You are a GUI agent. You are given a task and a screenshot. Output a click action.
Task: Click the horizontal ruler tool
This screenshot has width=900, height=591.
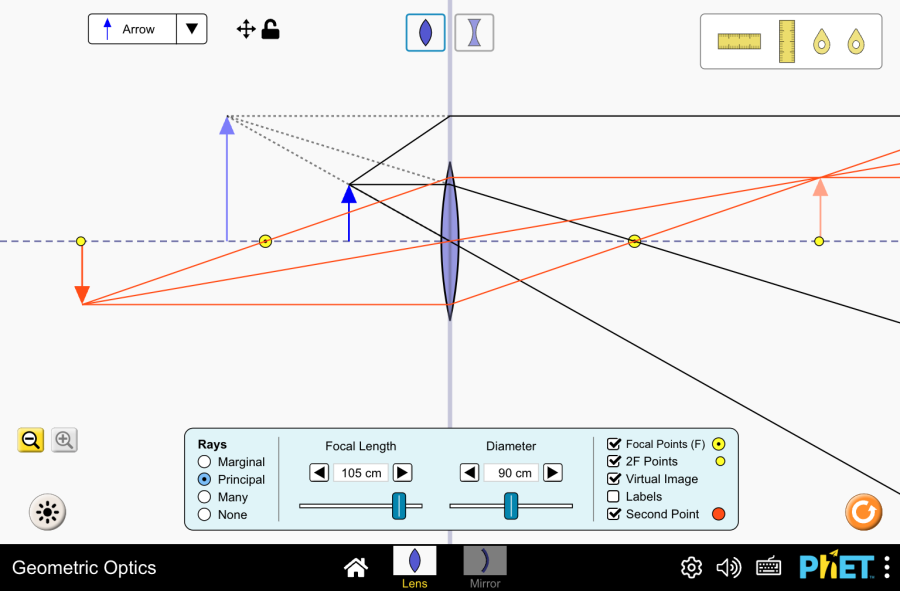[x=739, y=41]
